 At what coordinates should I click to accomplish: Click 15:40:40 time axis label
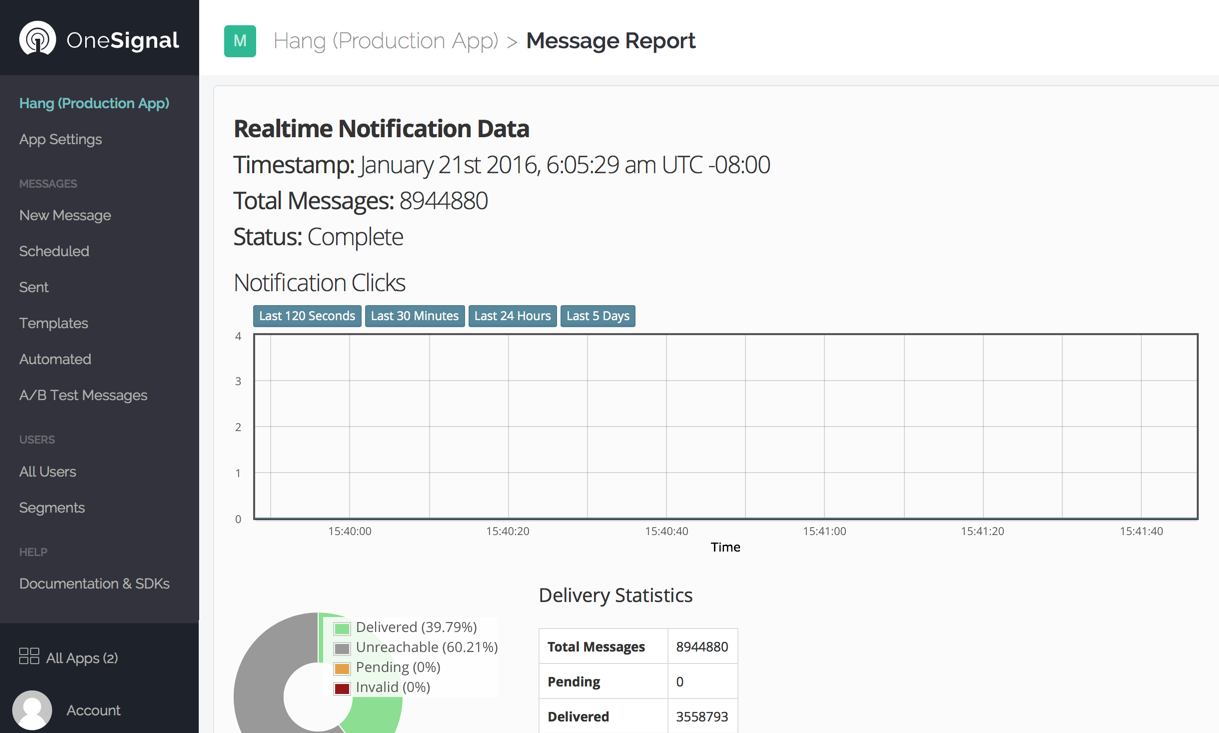pos(667,531)
